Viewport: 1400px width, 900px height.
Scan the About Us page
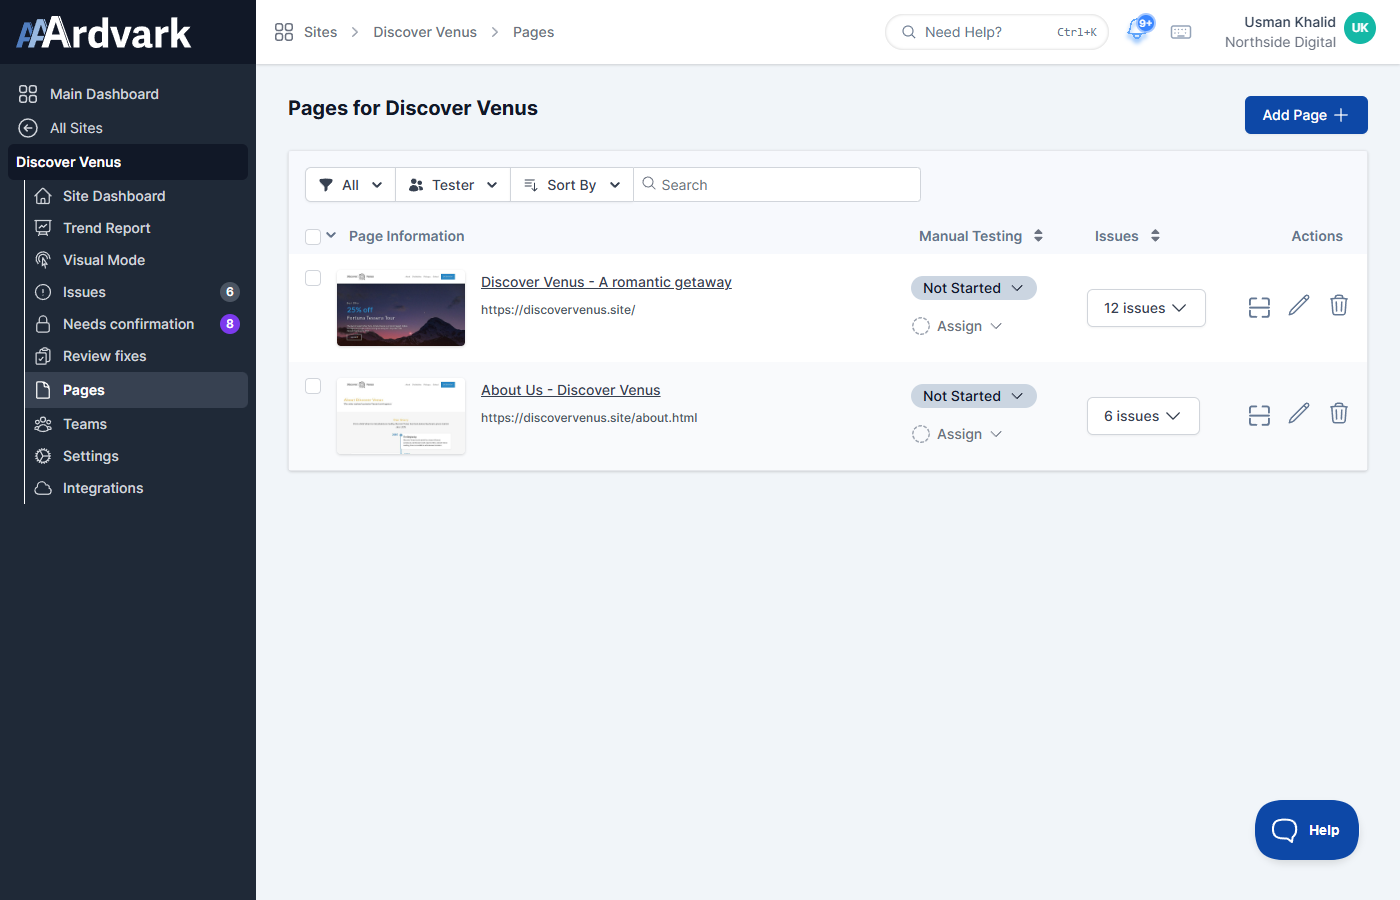pos(1259,415)
